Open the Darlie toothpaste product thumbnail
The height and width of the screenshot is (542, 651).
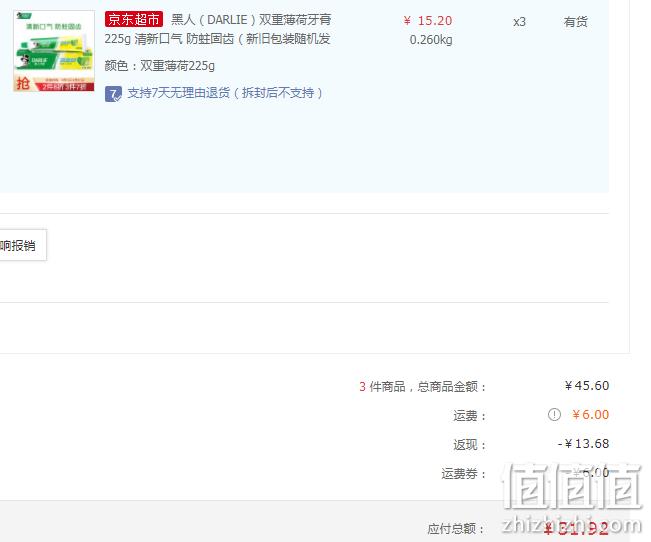click(x=54, y=51)
